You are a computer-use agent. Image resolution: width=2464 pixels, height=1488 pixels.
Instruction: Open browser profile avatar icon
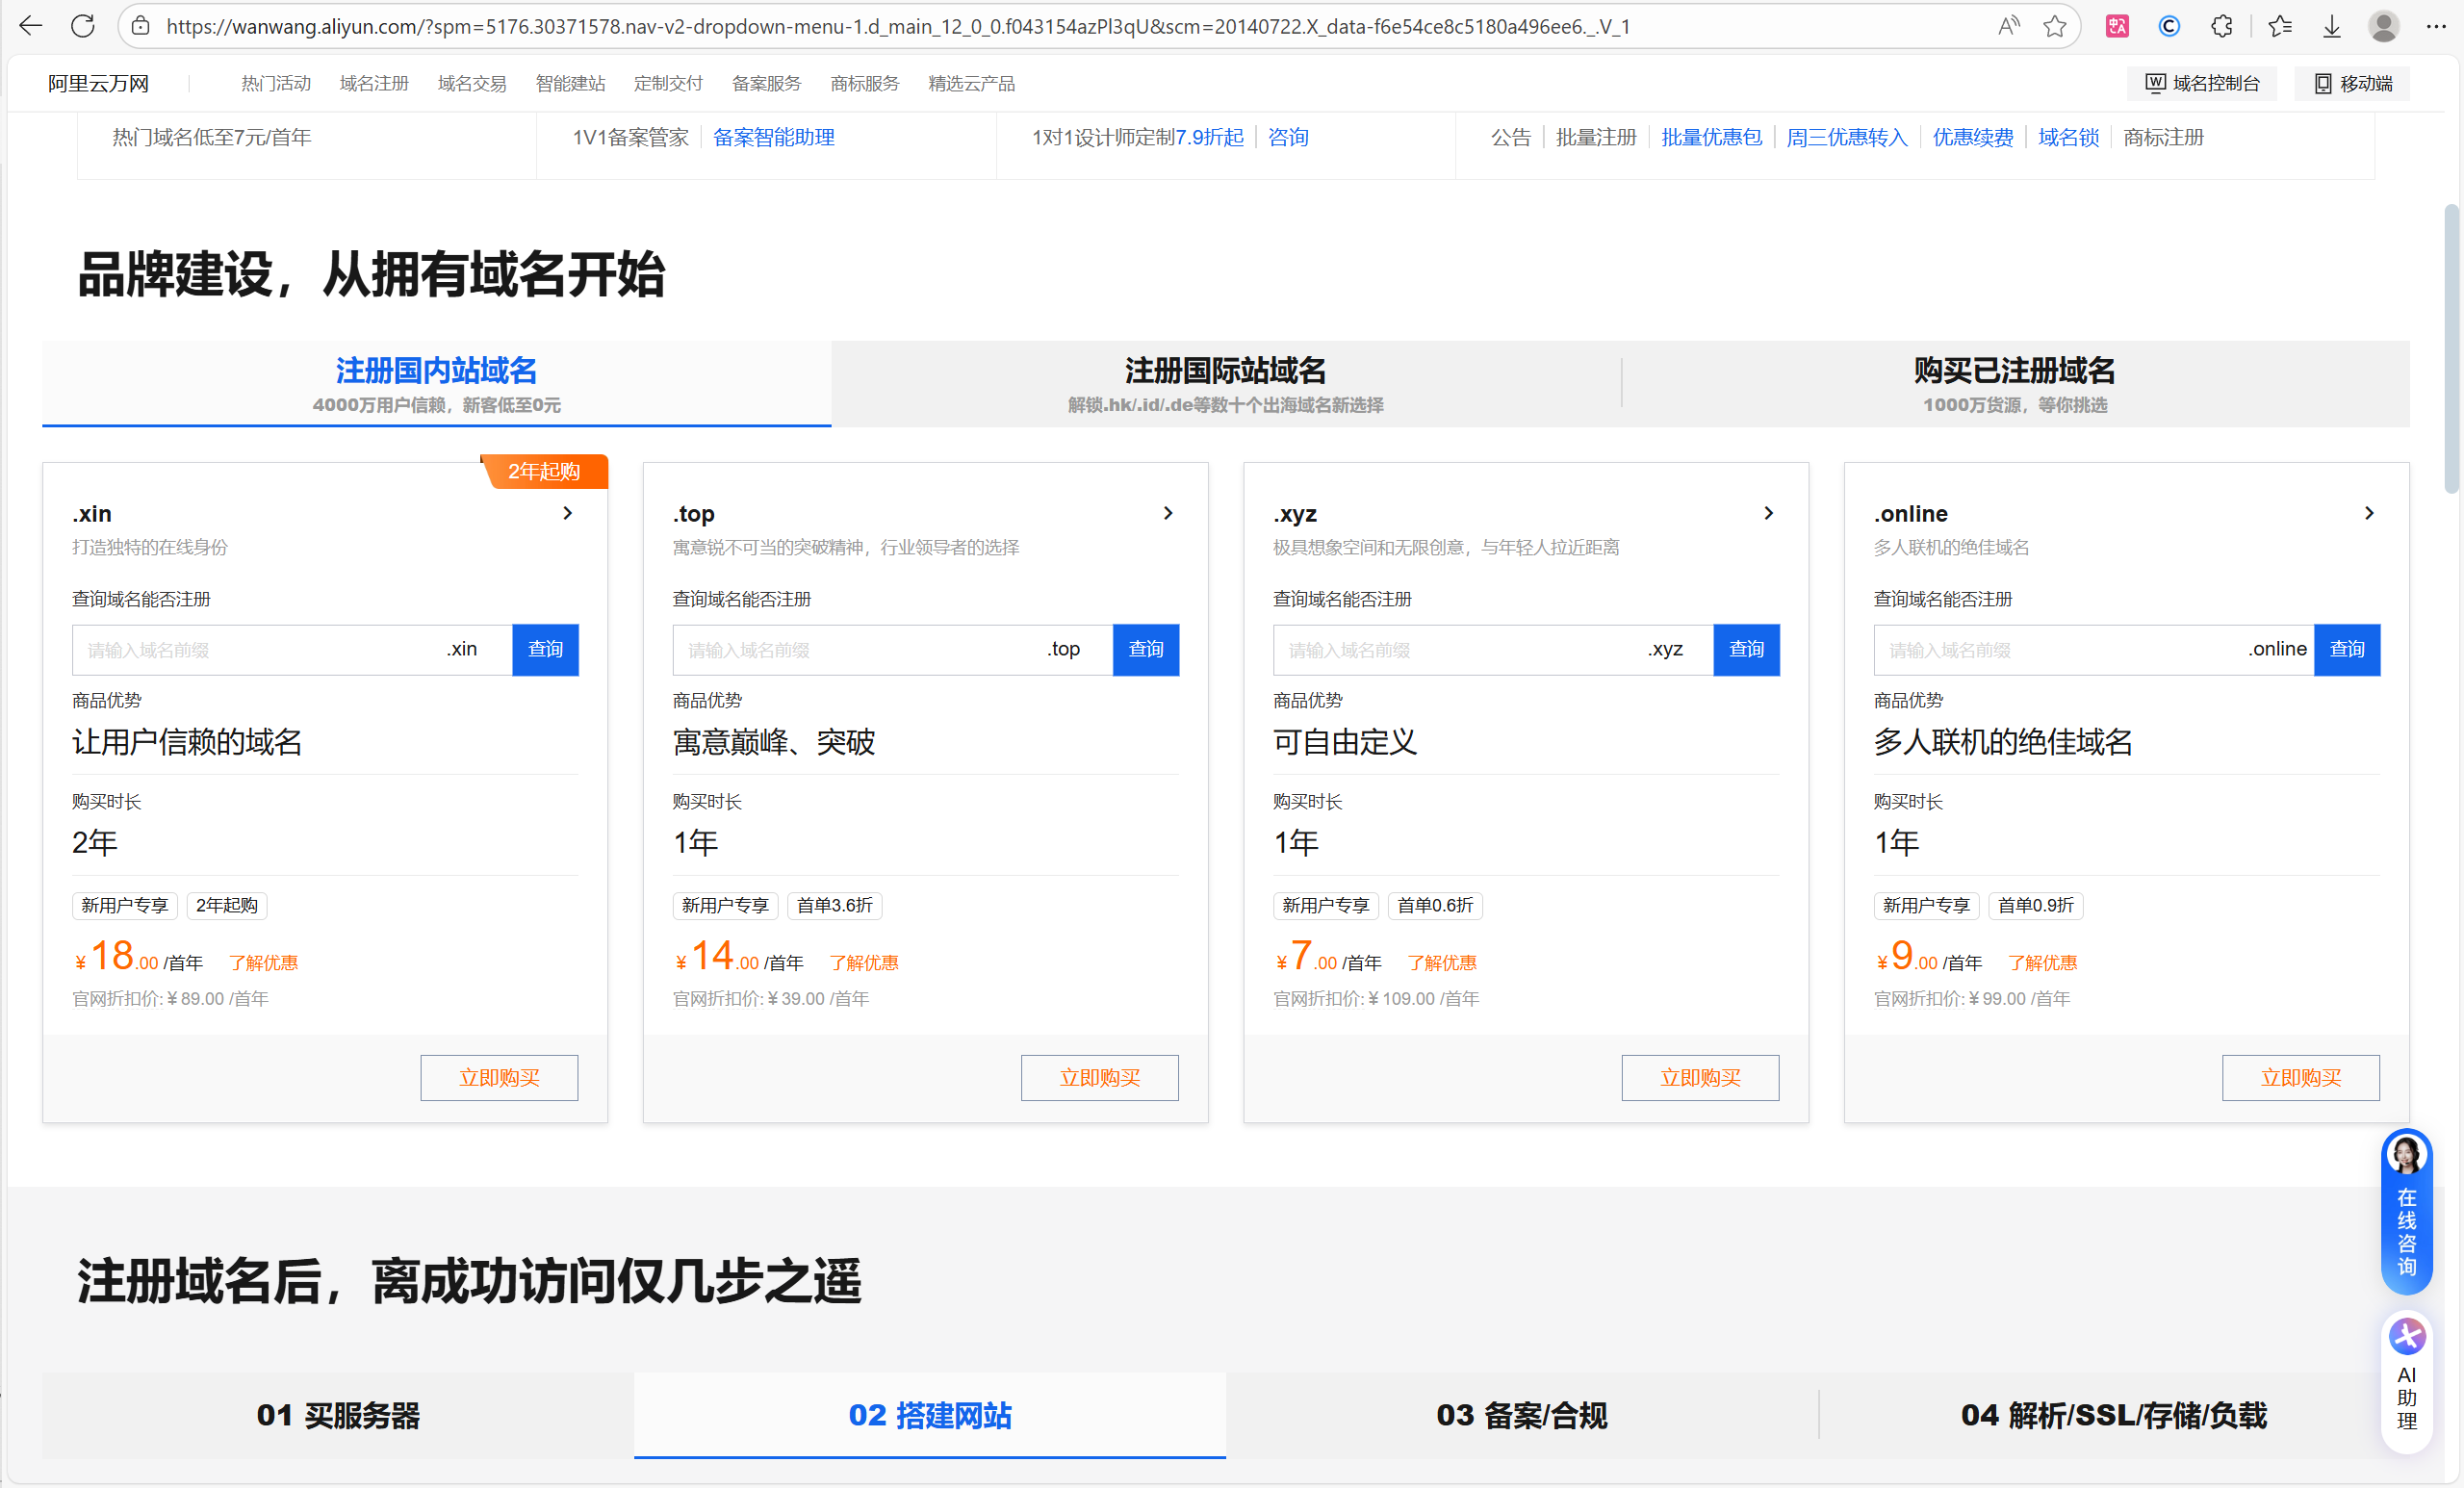(2383, 26)
